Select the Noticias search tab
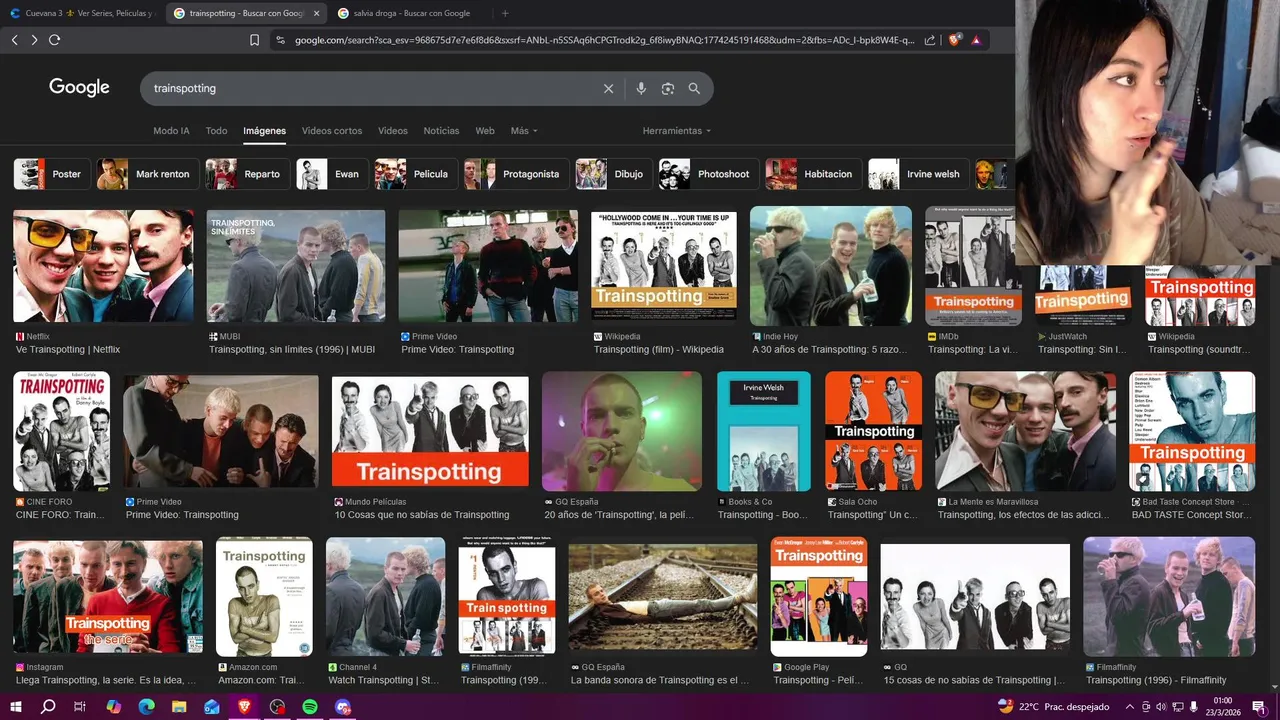The height and width of the screenshot is (720, 1280). [x=441, y=131]
